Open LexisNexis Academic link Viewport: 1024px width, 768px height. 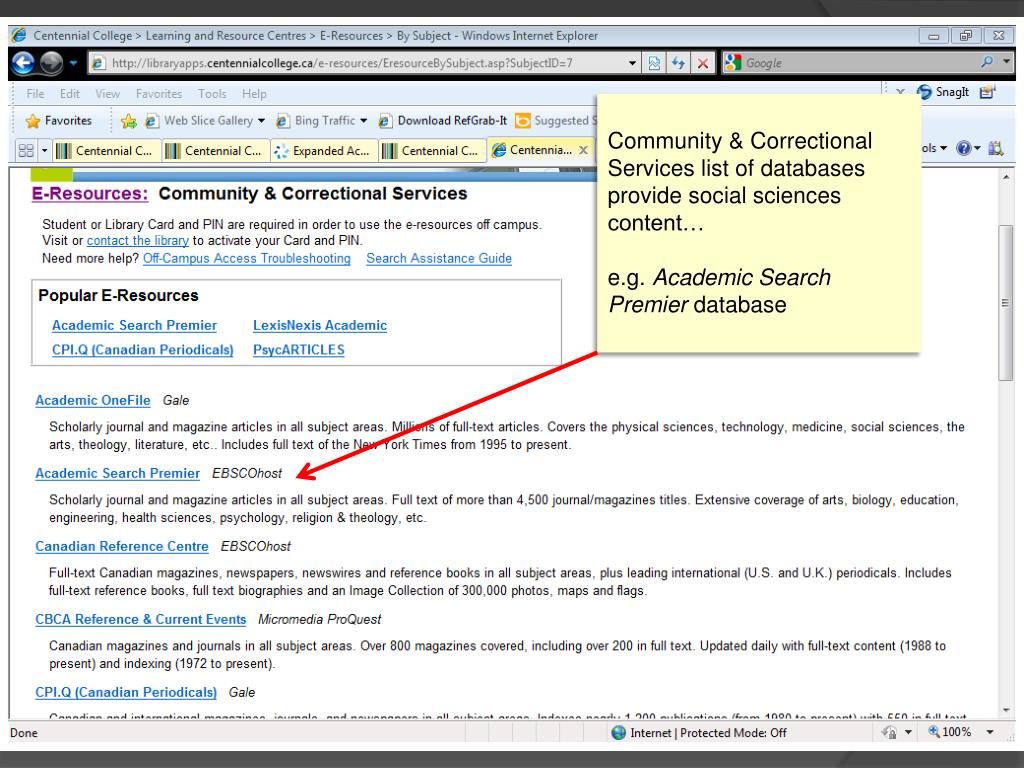pos(320,325)
